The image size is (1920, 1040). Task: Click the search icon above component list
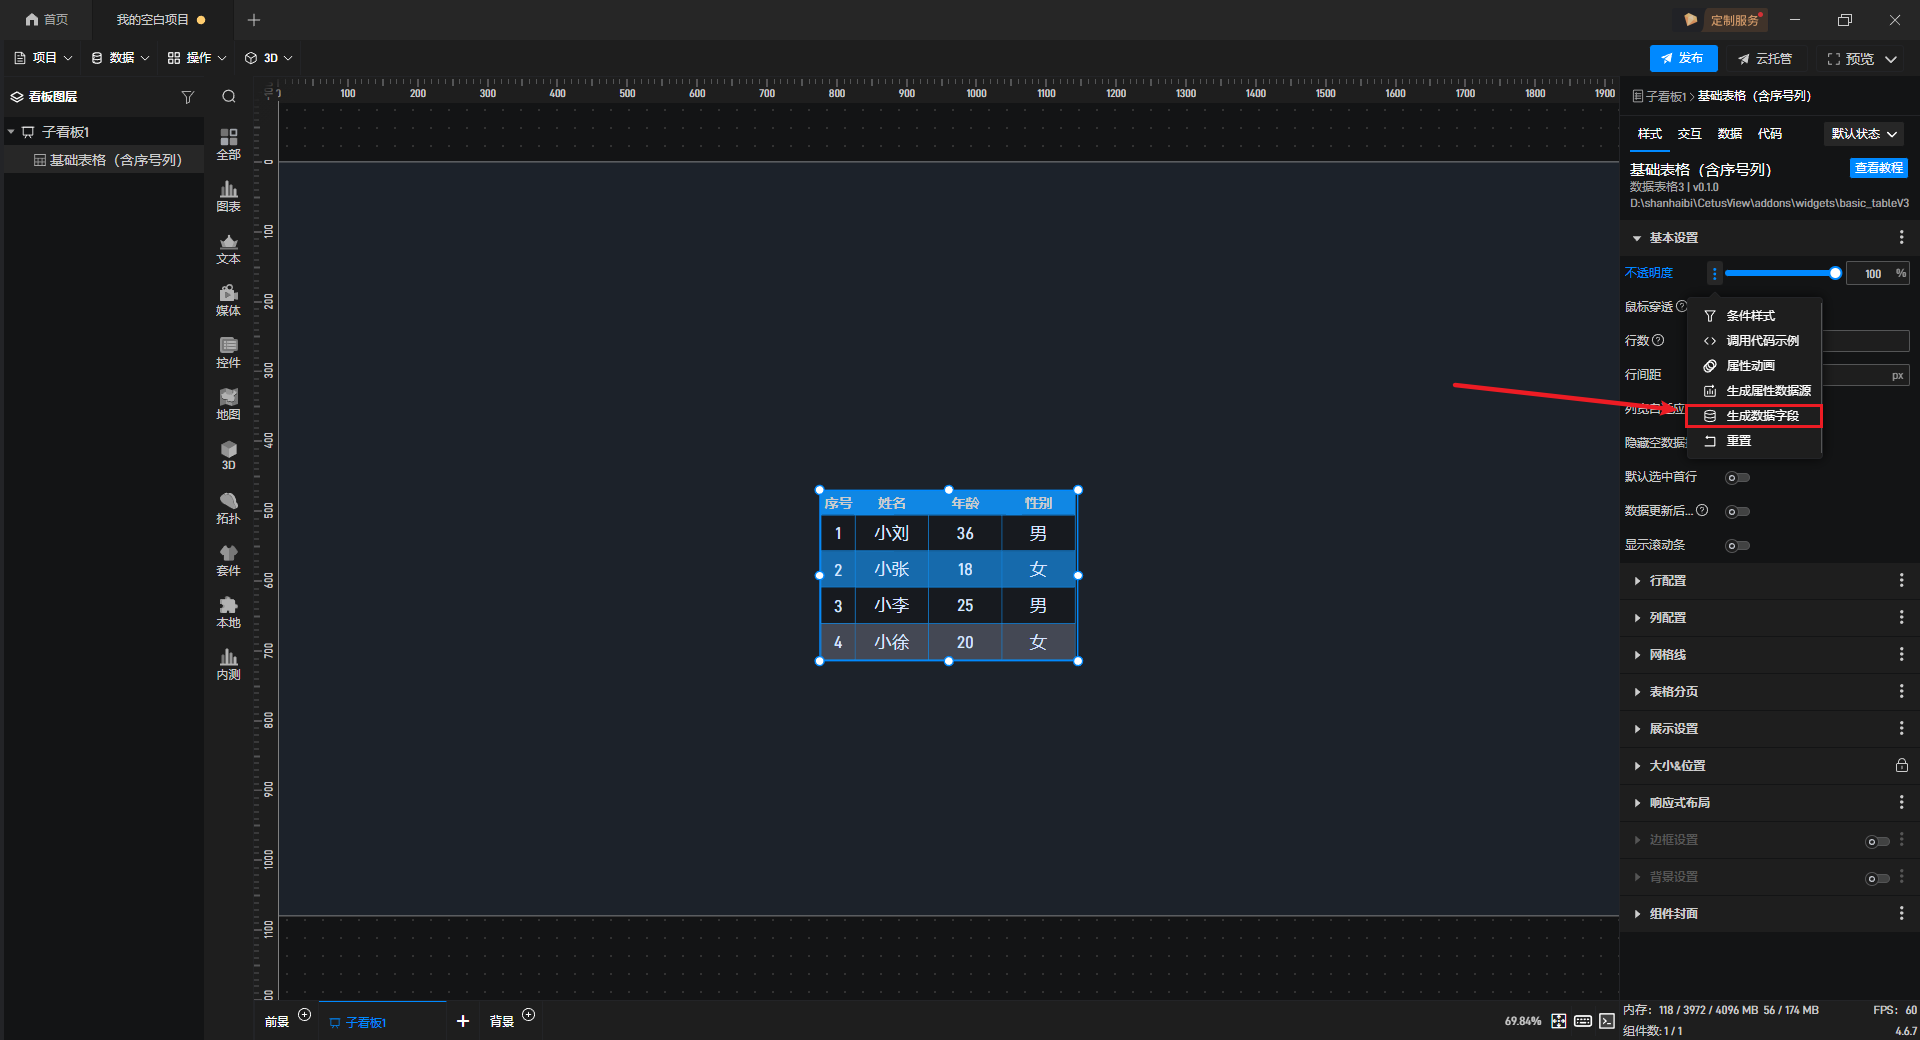(x=229, y=97)
